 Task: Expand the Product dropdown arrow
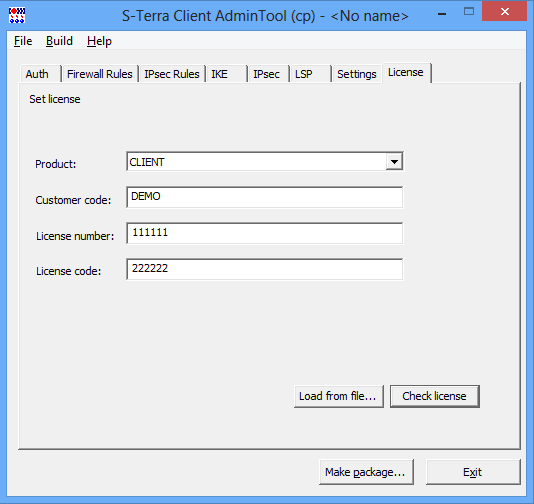394,162
